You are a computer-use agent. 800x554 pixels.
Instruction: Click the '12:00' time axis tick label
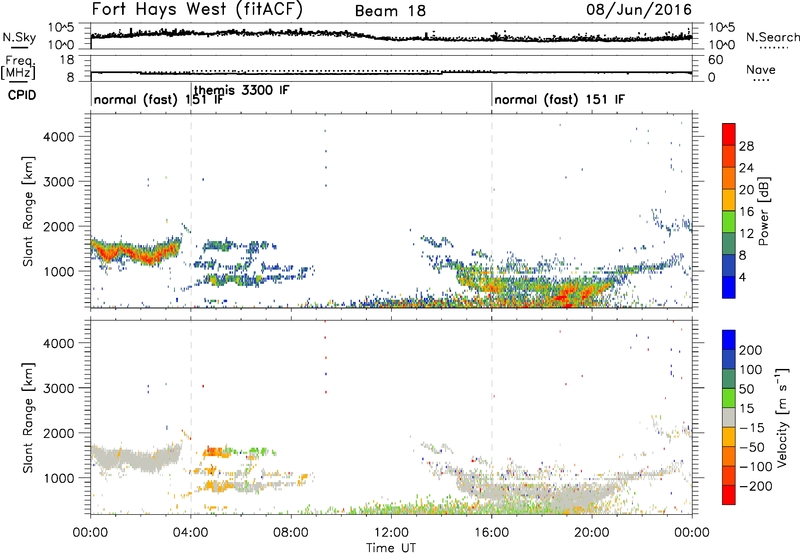[x=391, y=533]
